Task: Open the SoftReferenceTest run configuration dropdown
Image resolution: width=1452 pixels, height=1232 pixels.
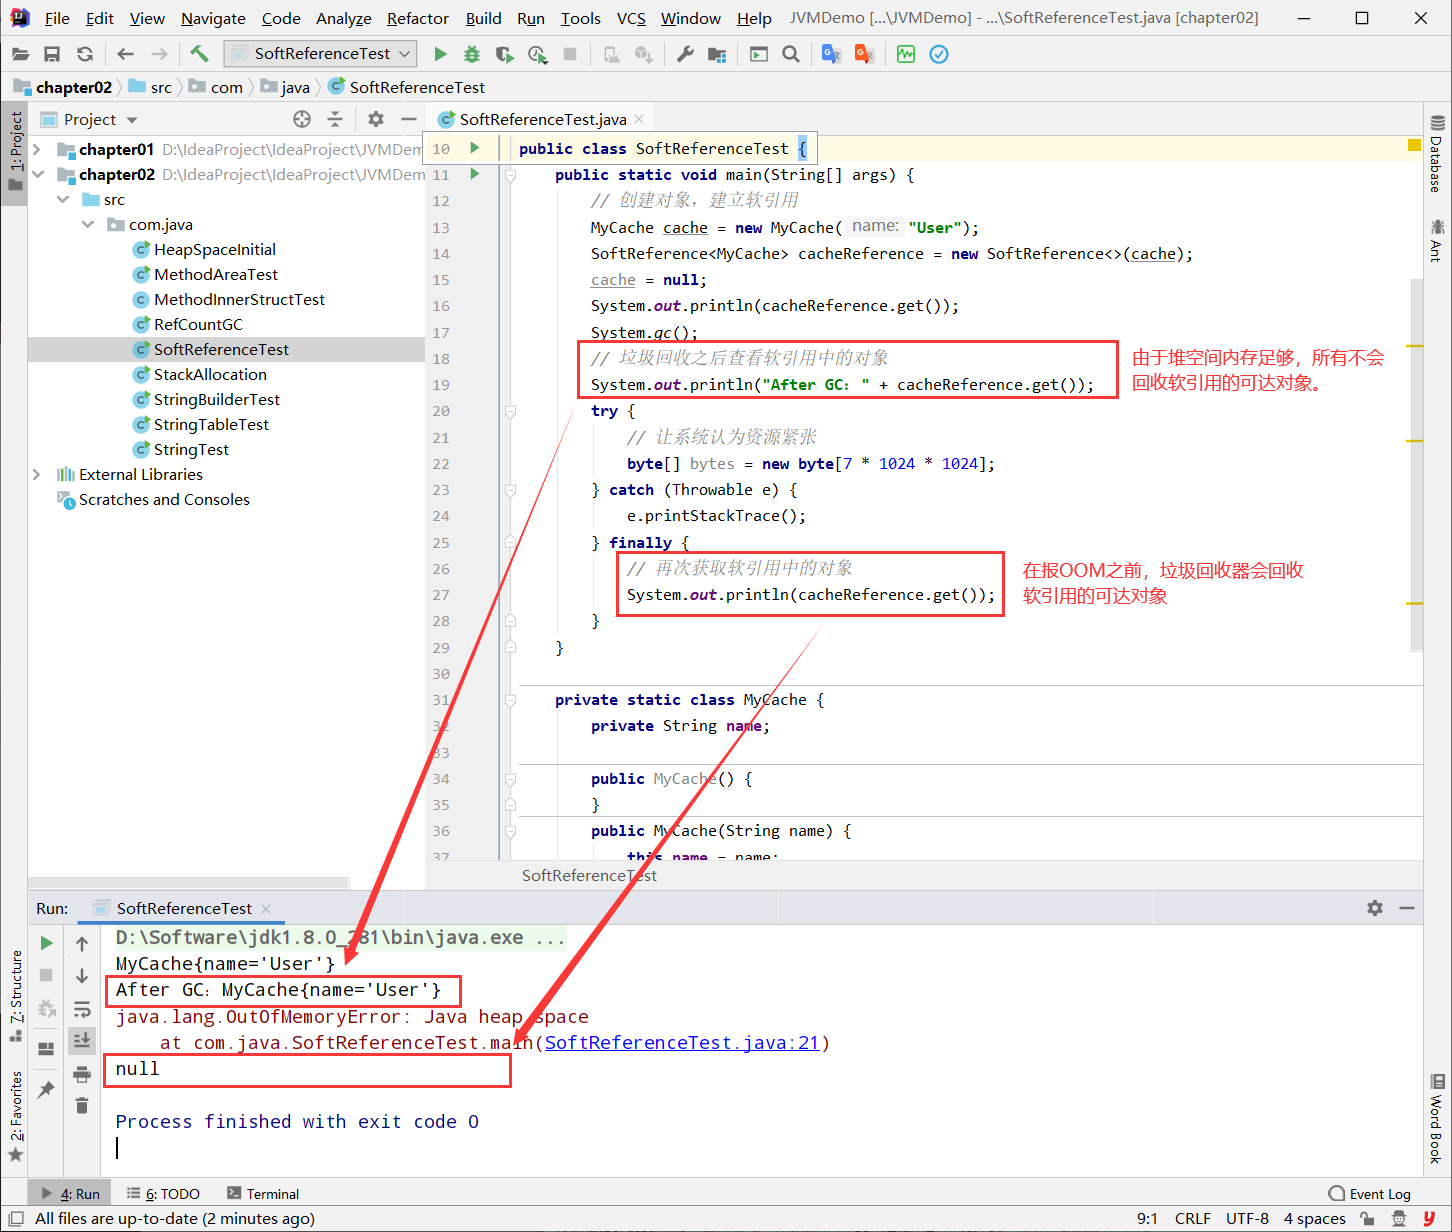Action: 320,54
